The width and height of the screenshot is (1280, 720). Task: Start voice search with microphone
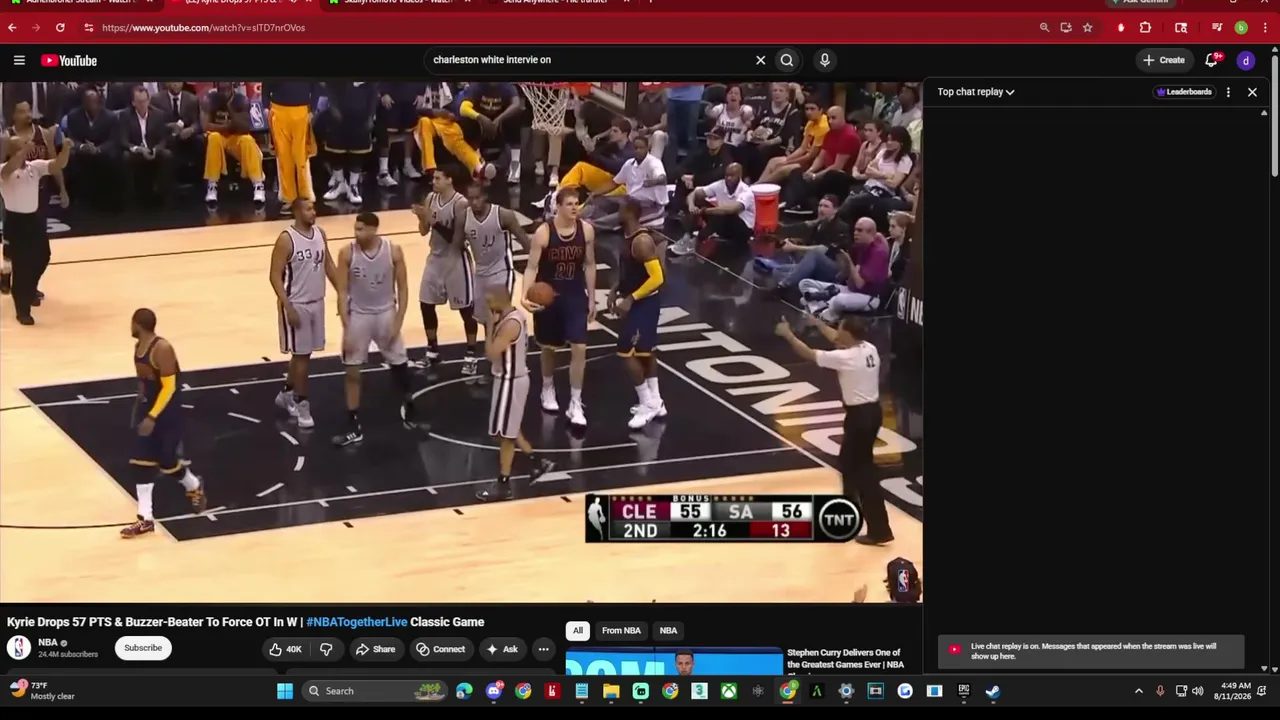click(824, 60)
